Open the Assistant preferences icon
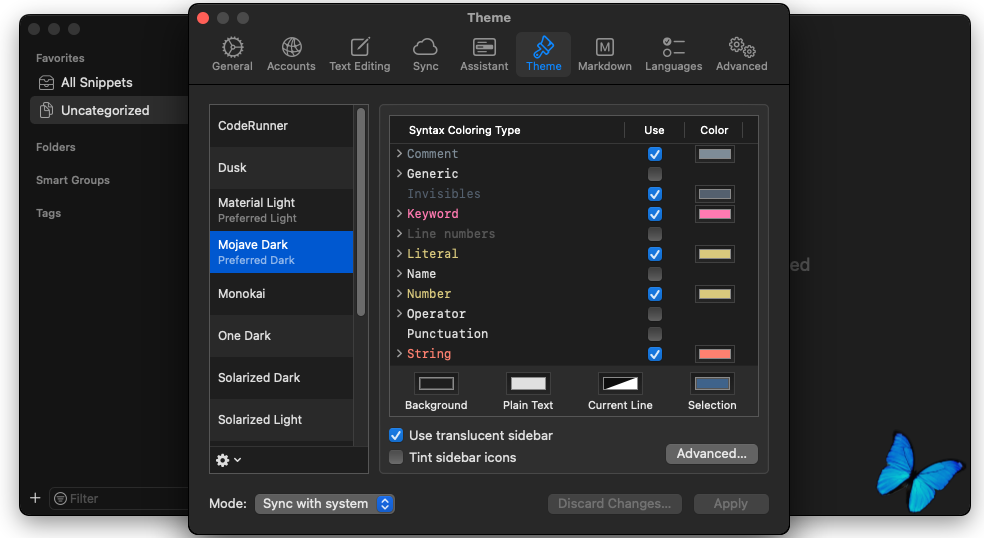This screenshot has height=538, width=984. click(484, 47)
